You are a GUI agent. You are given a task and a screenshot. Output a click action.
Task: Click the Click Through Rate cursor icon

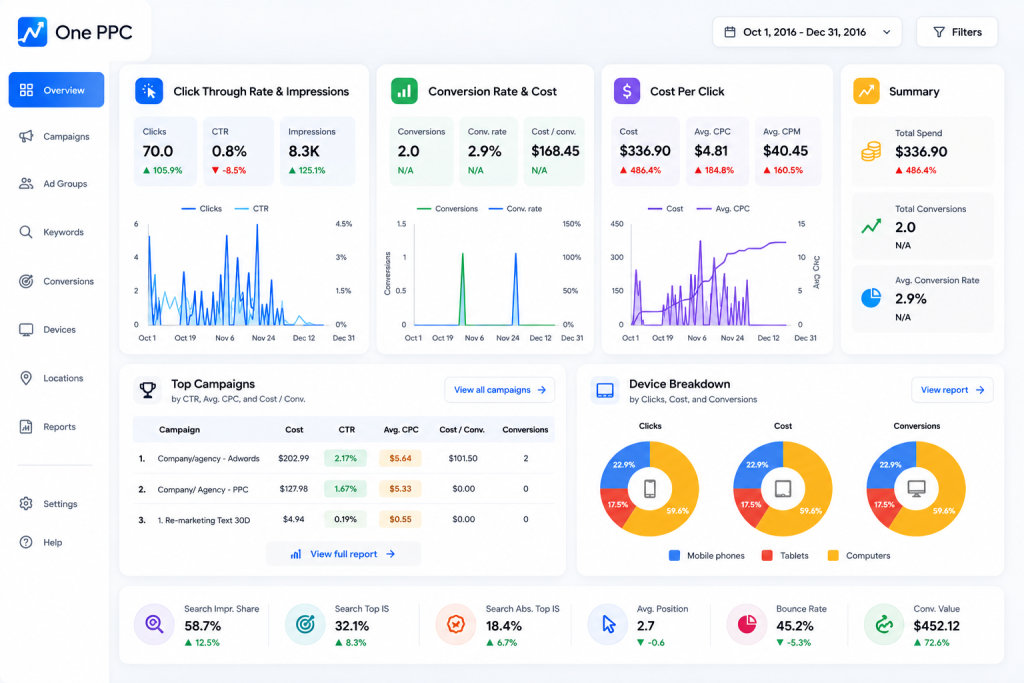coord(149,91)
